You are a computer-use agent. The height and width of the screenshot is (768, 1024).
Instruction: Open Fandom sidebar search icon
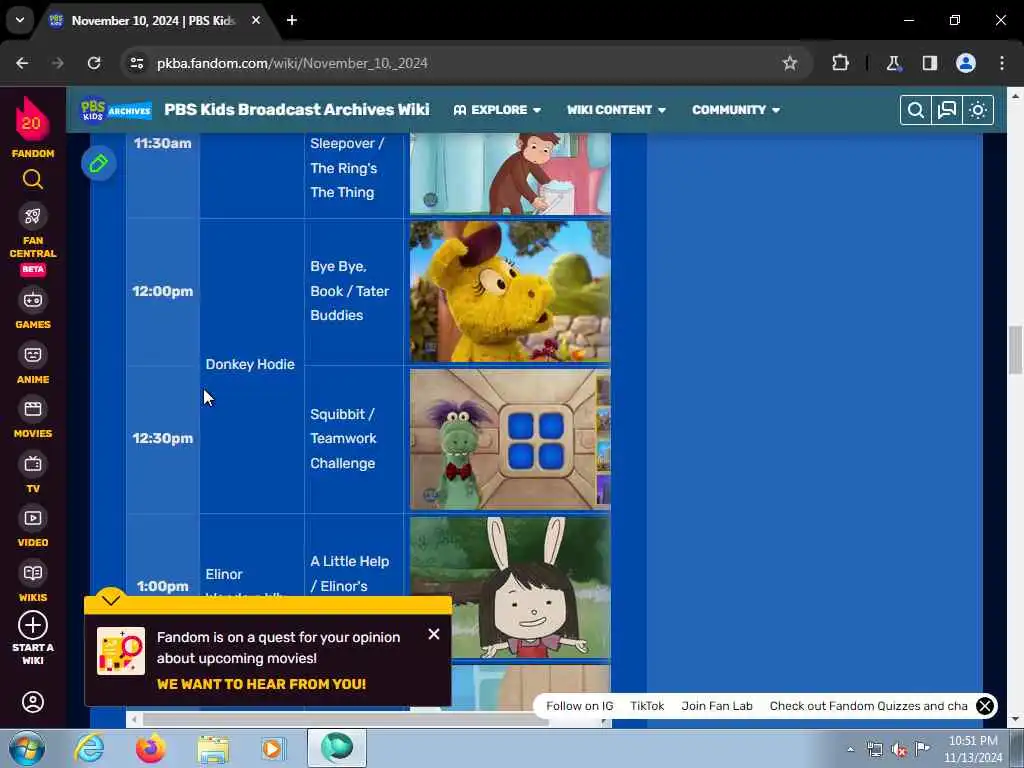point(33,179)
